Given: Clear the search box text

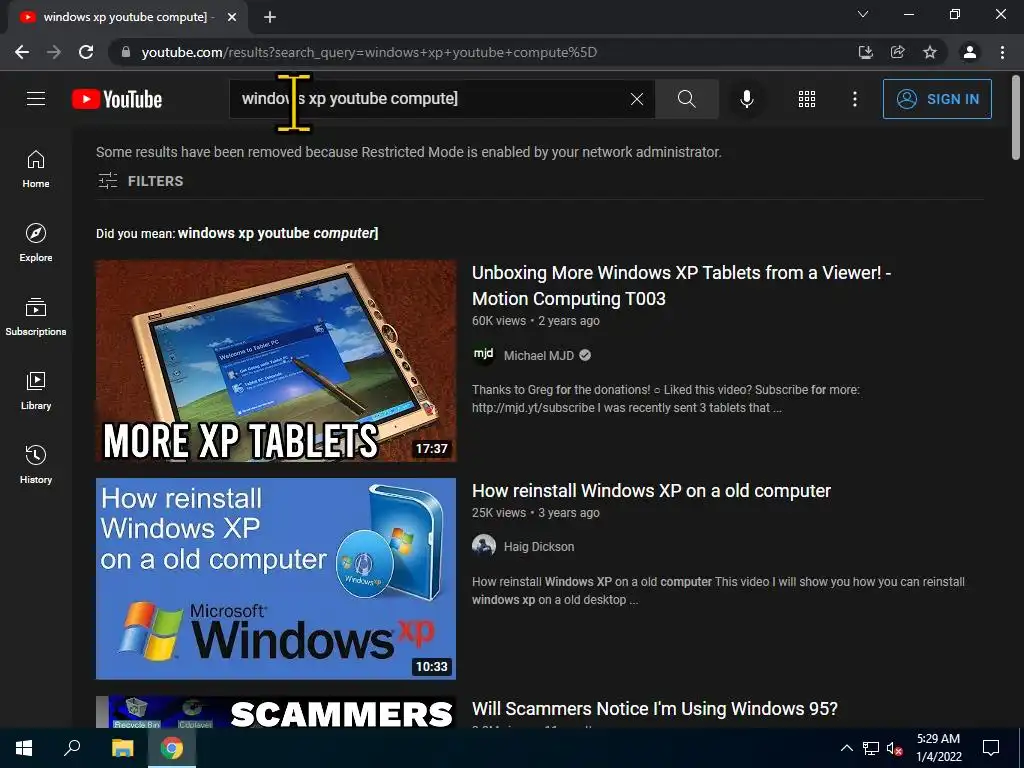Looking at the screenshot, I should point(637,99).
